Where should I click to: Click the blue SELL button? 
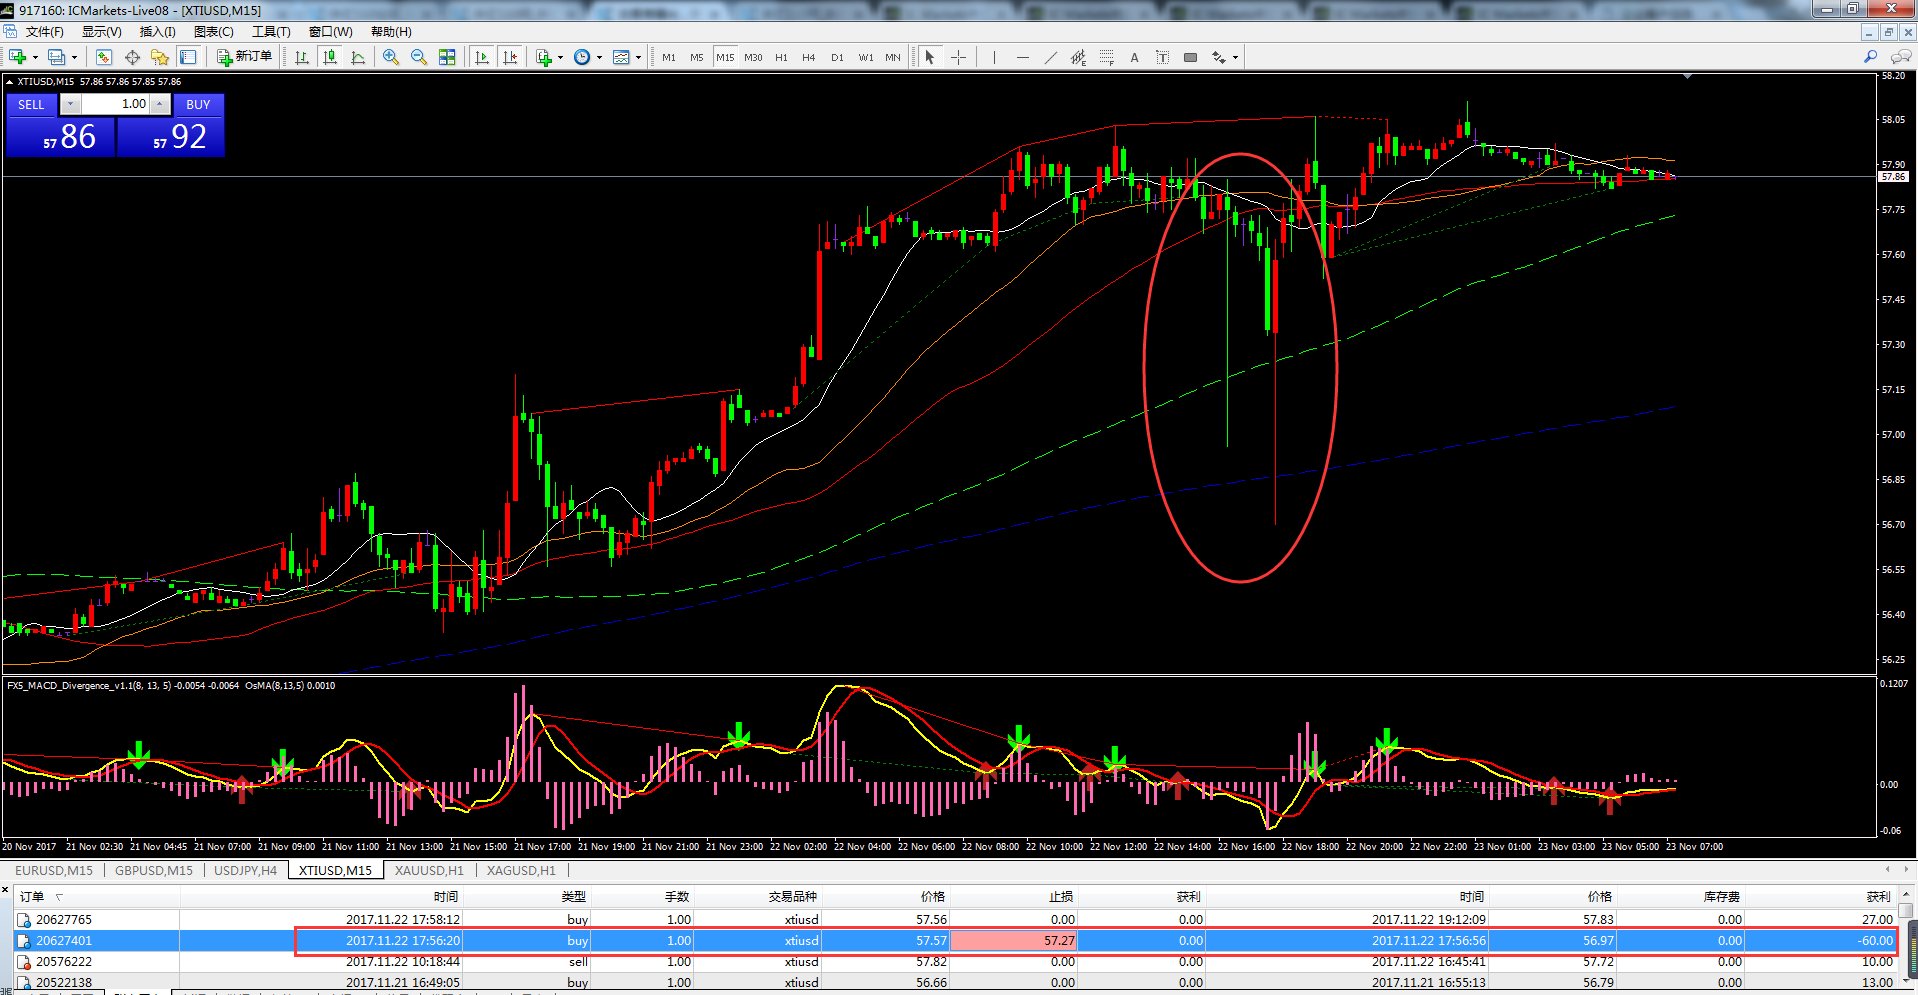(x=31, y=104)
